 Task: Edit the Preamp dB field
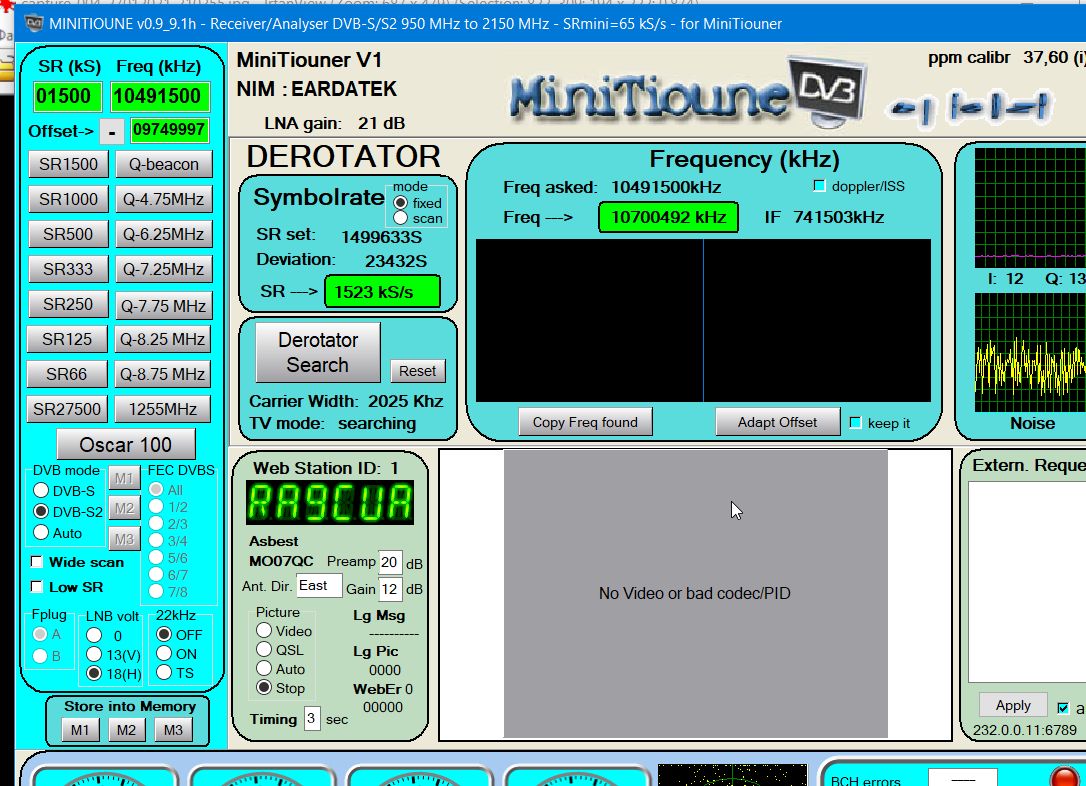coord(389,562)
